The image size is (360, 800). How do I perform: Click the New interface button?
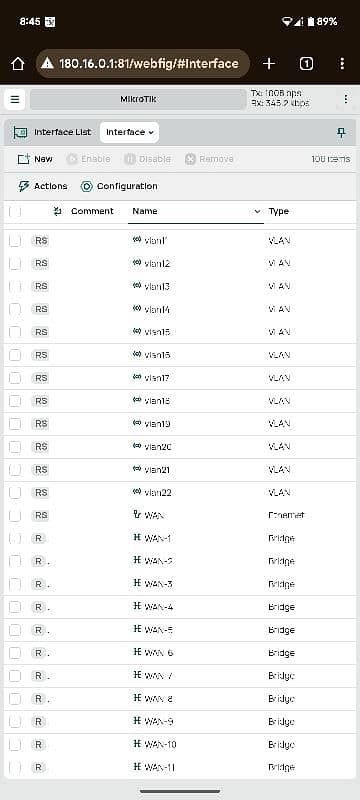click(x=35, y=159)
